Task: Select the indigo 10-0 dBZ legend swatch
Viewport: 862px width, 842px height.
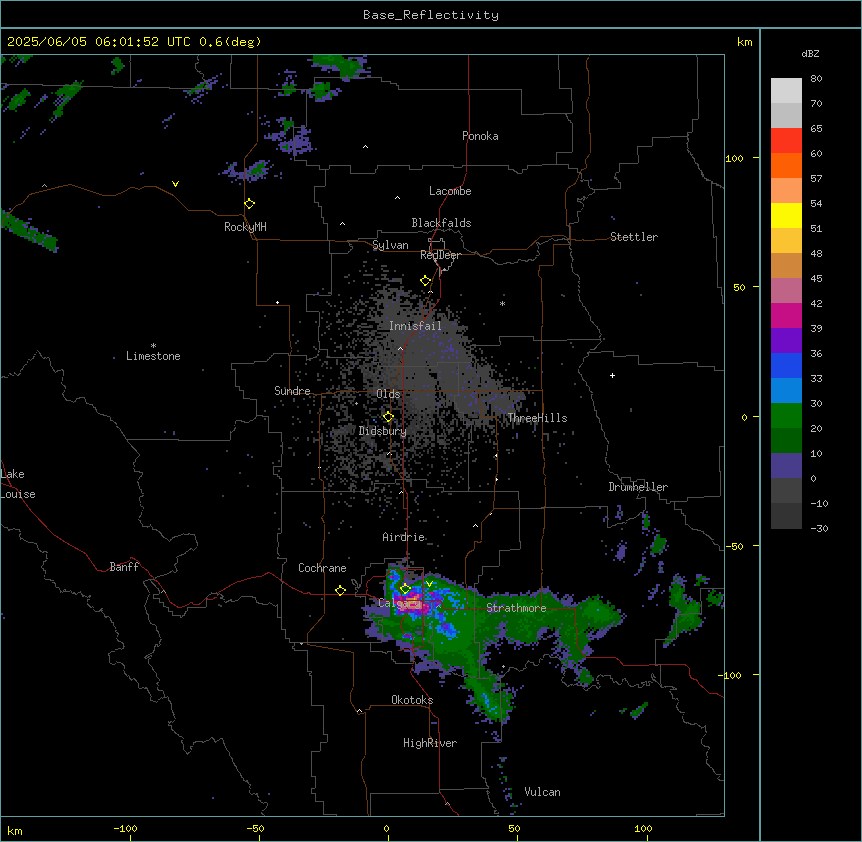Action: tap(786, 466)
